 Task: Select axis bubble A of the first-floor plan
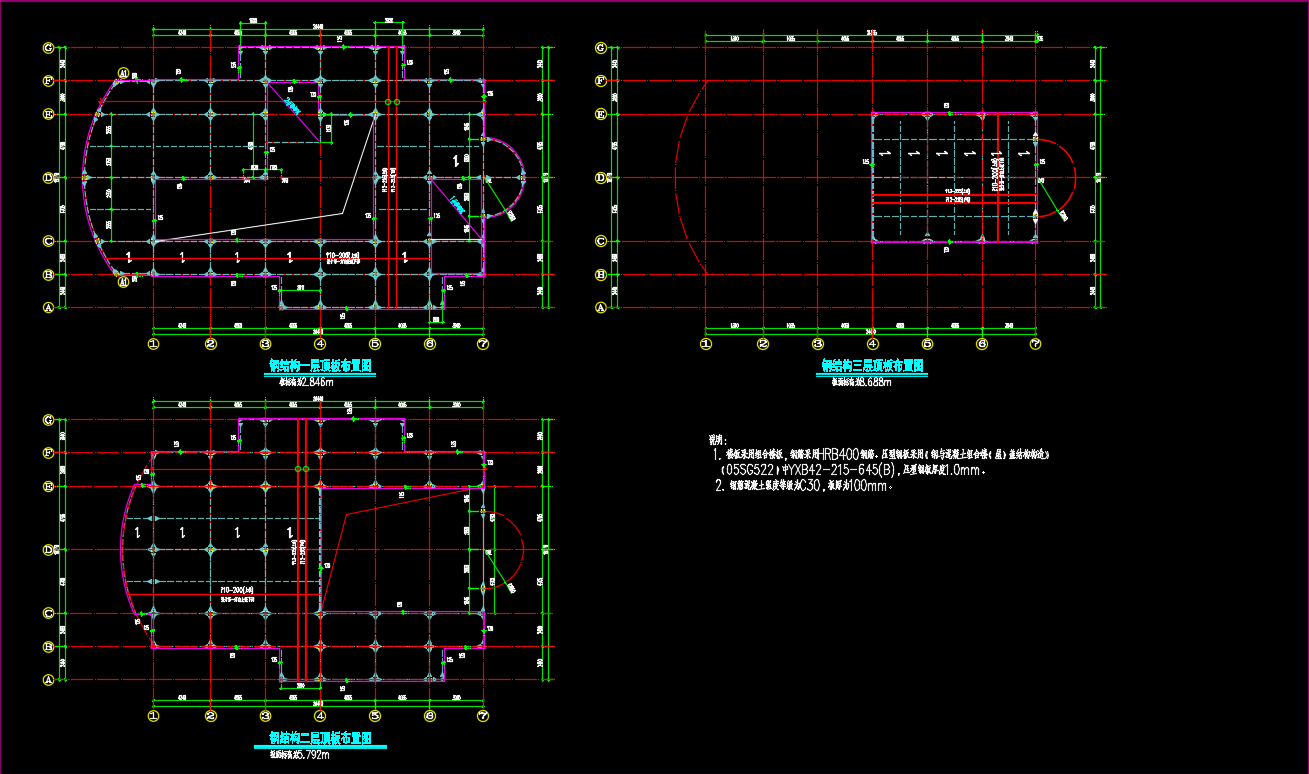click(47, 308)
